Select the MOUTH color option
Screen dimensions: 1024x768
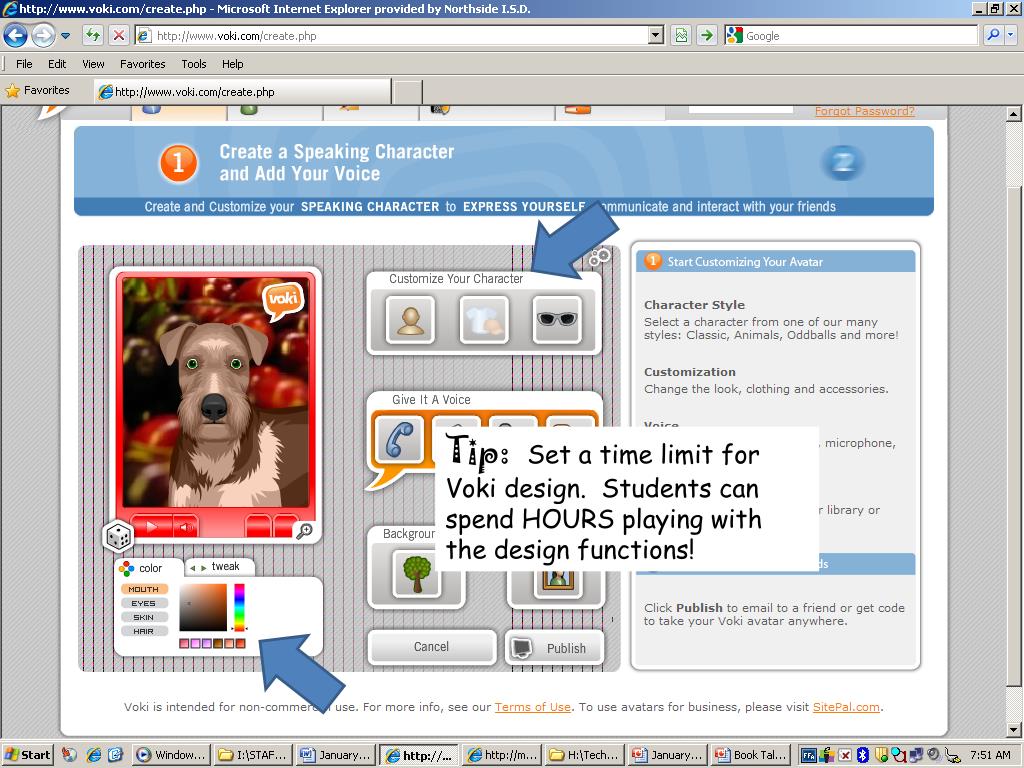point(144,589)
